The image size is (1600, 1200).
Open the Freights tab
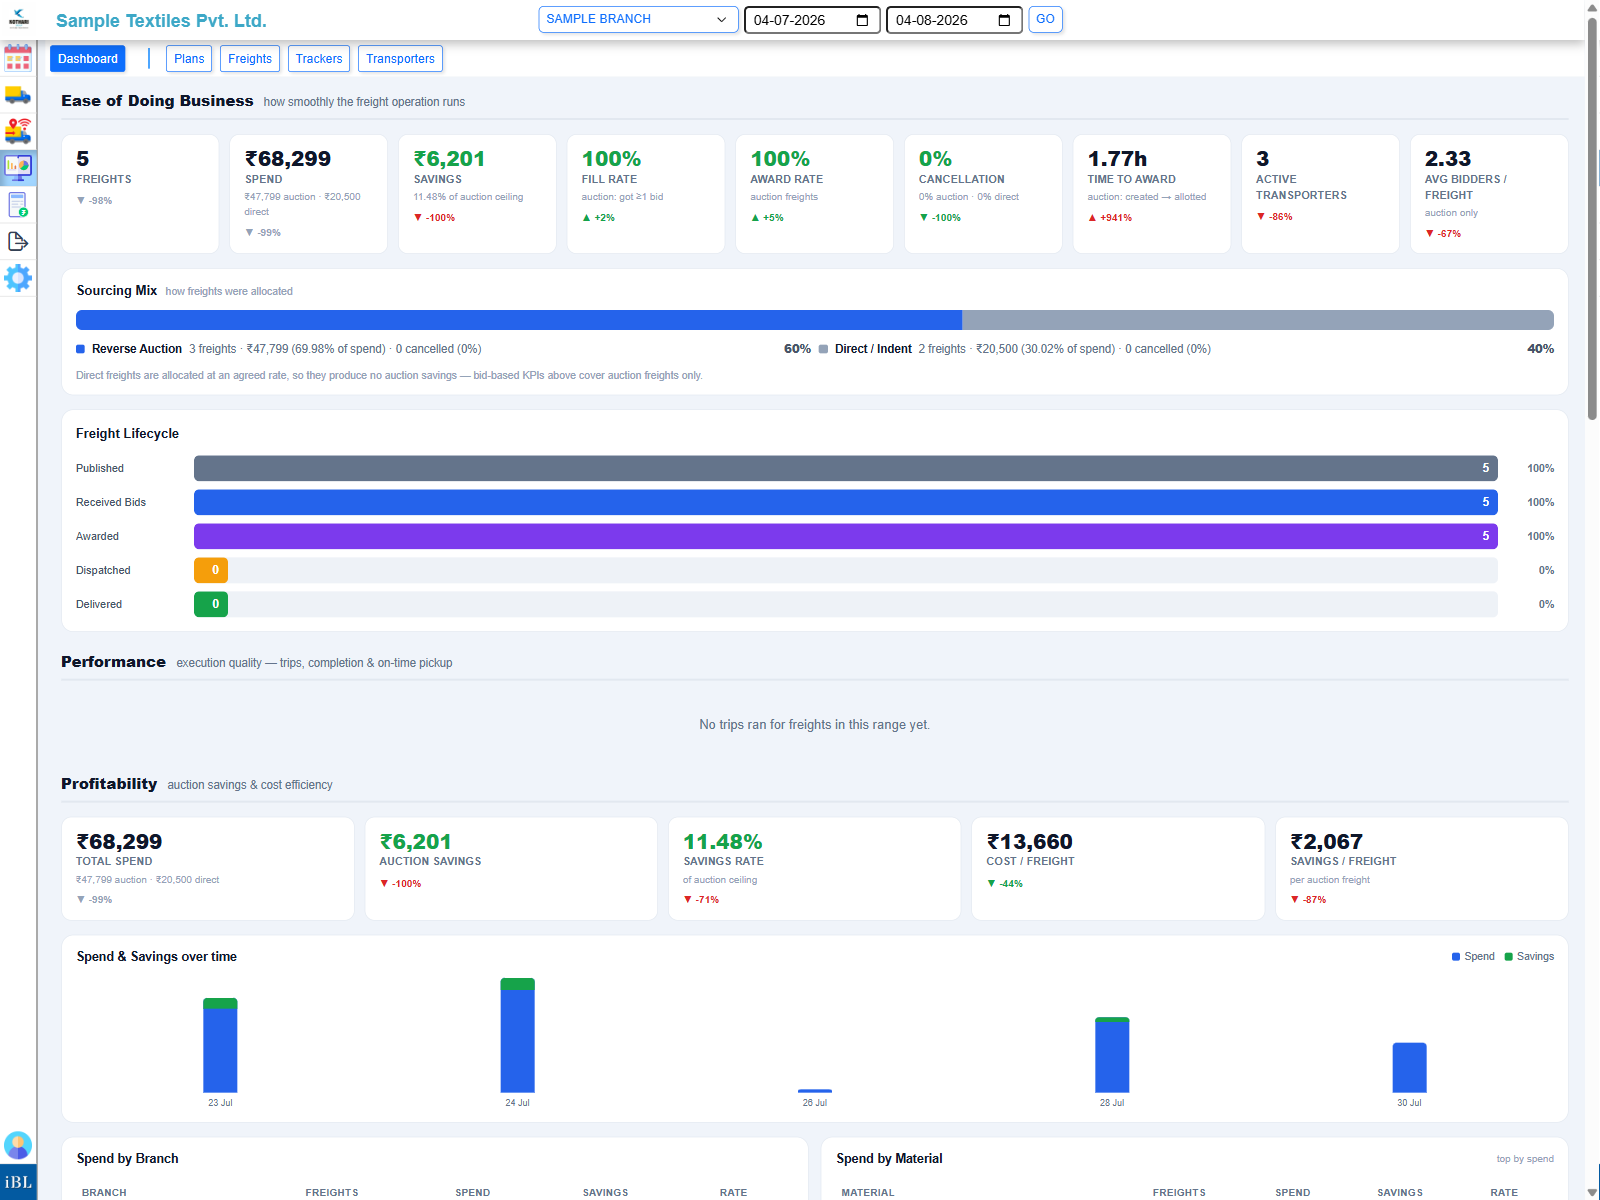250,59
